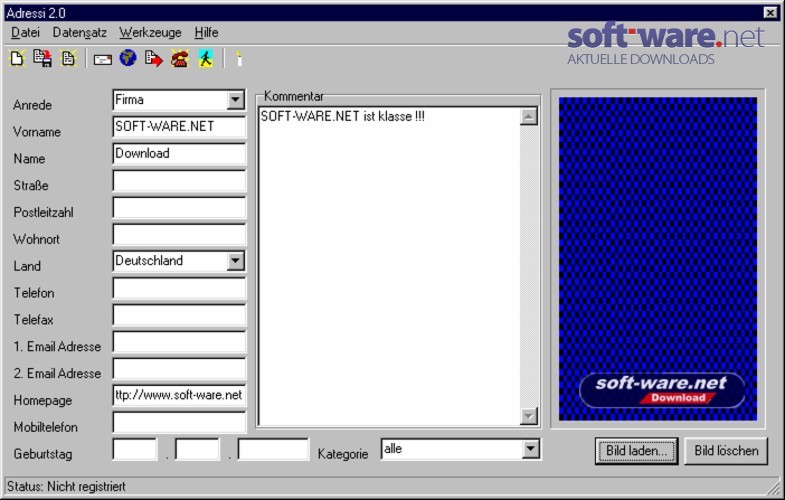Screen dimensions: 785x500
Task: Click the Geburtstag month field
Action: click(197, 449)
